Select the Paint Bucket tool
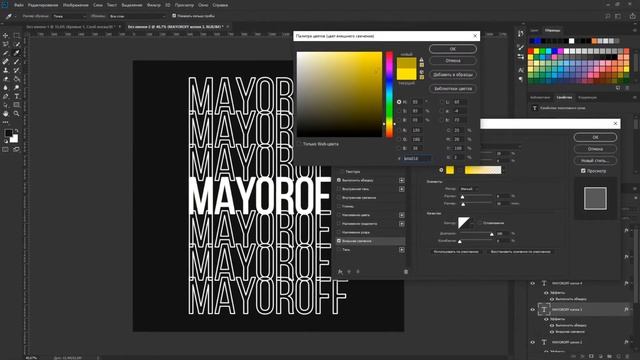 16,79
